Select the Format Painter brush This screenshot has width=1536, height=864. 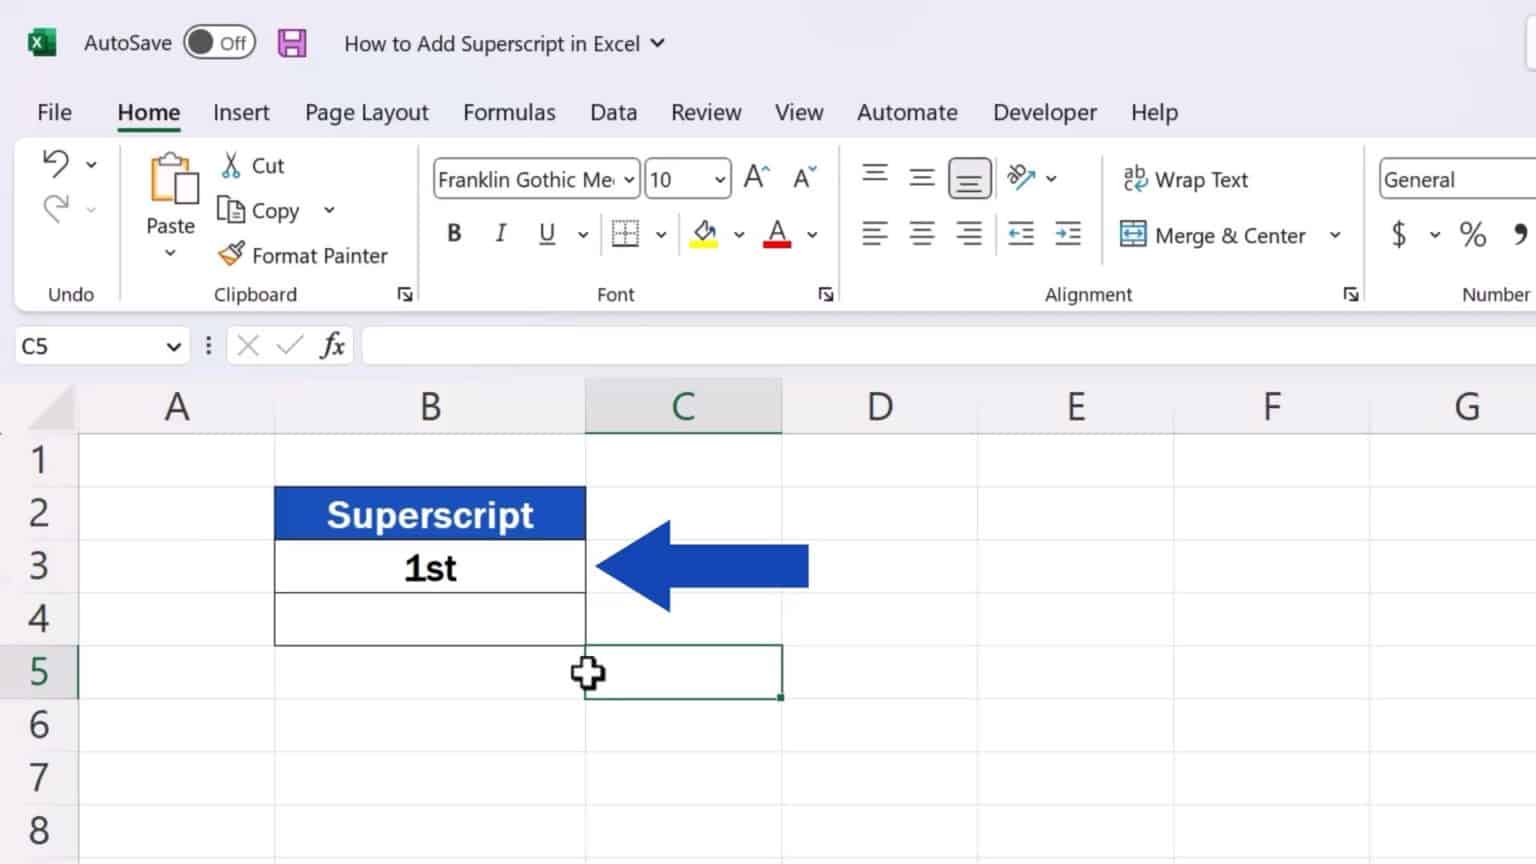[303, 255]
